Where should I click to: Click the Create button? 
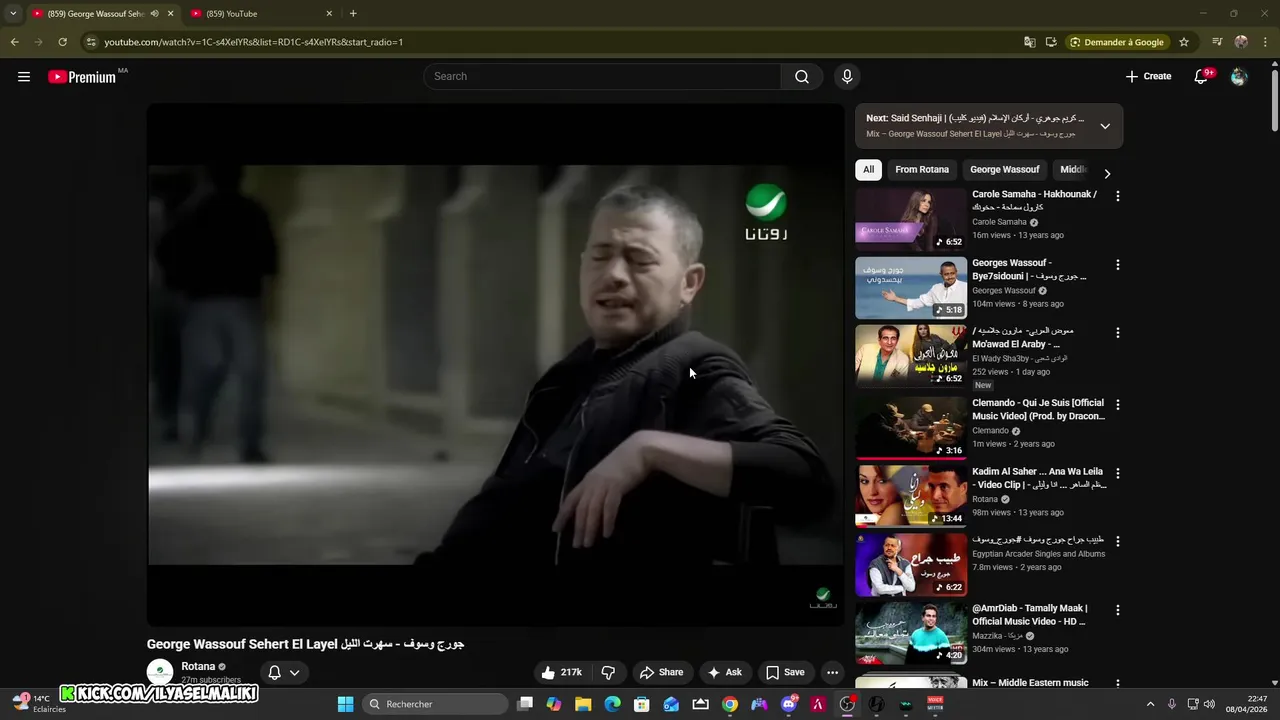tap(1148, 77)
